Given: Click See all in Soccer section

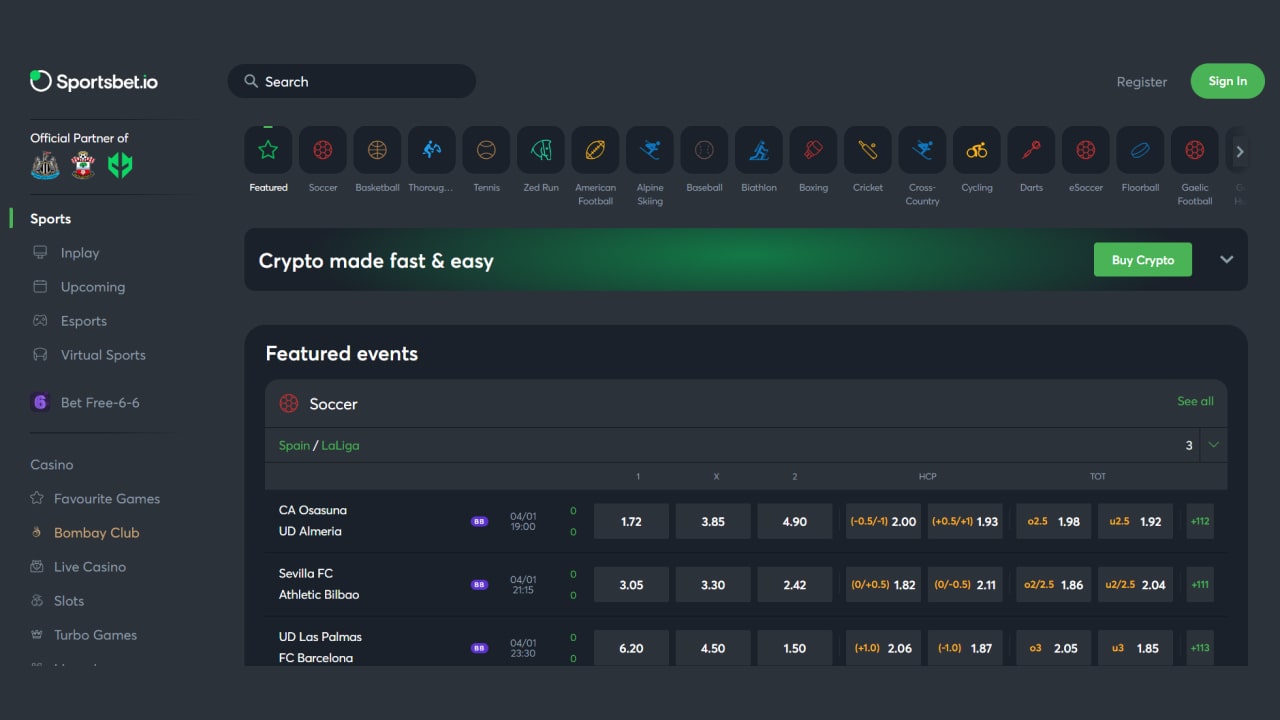Looking at the screenshot, I should click(x=1195, y=401).
